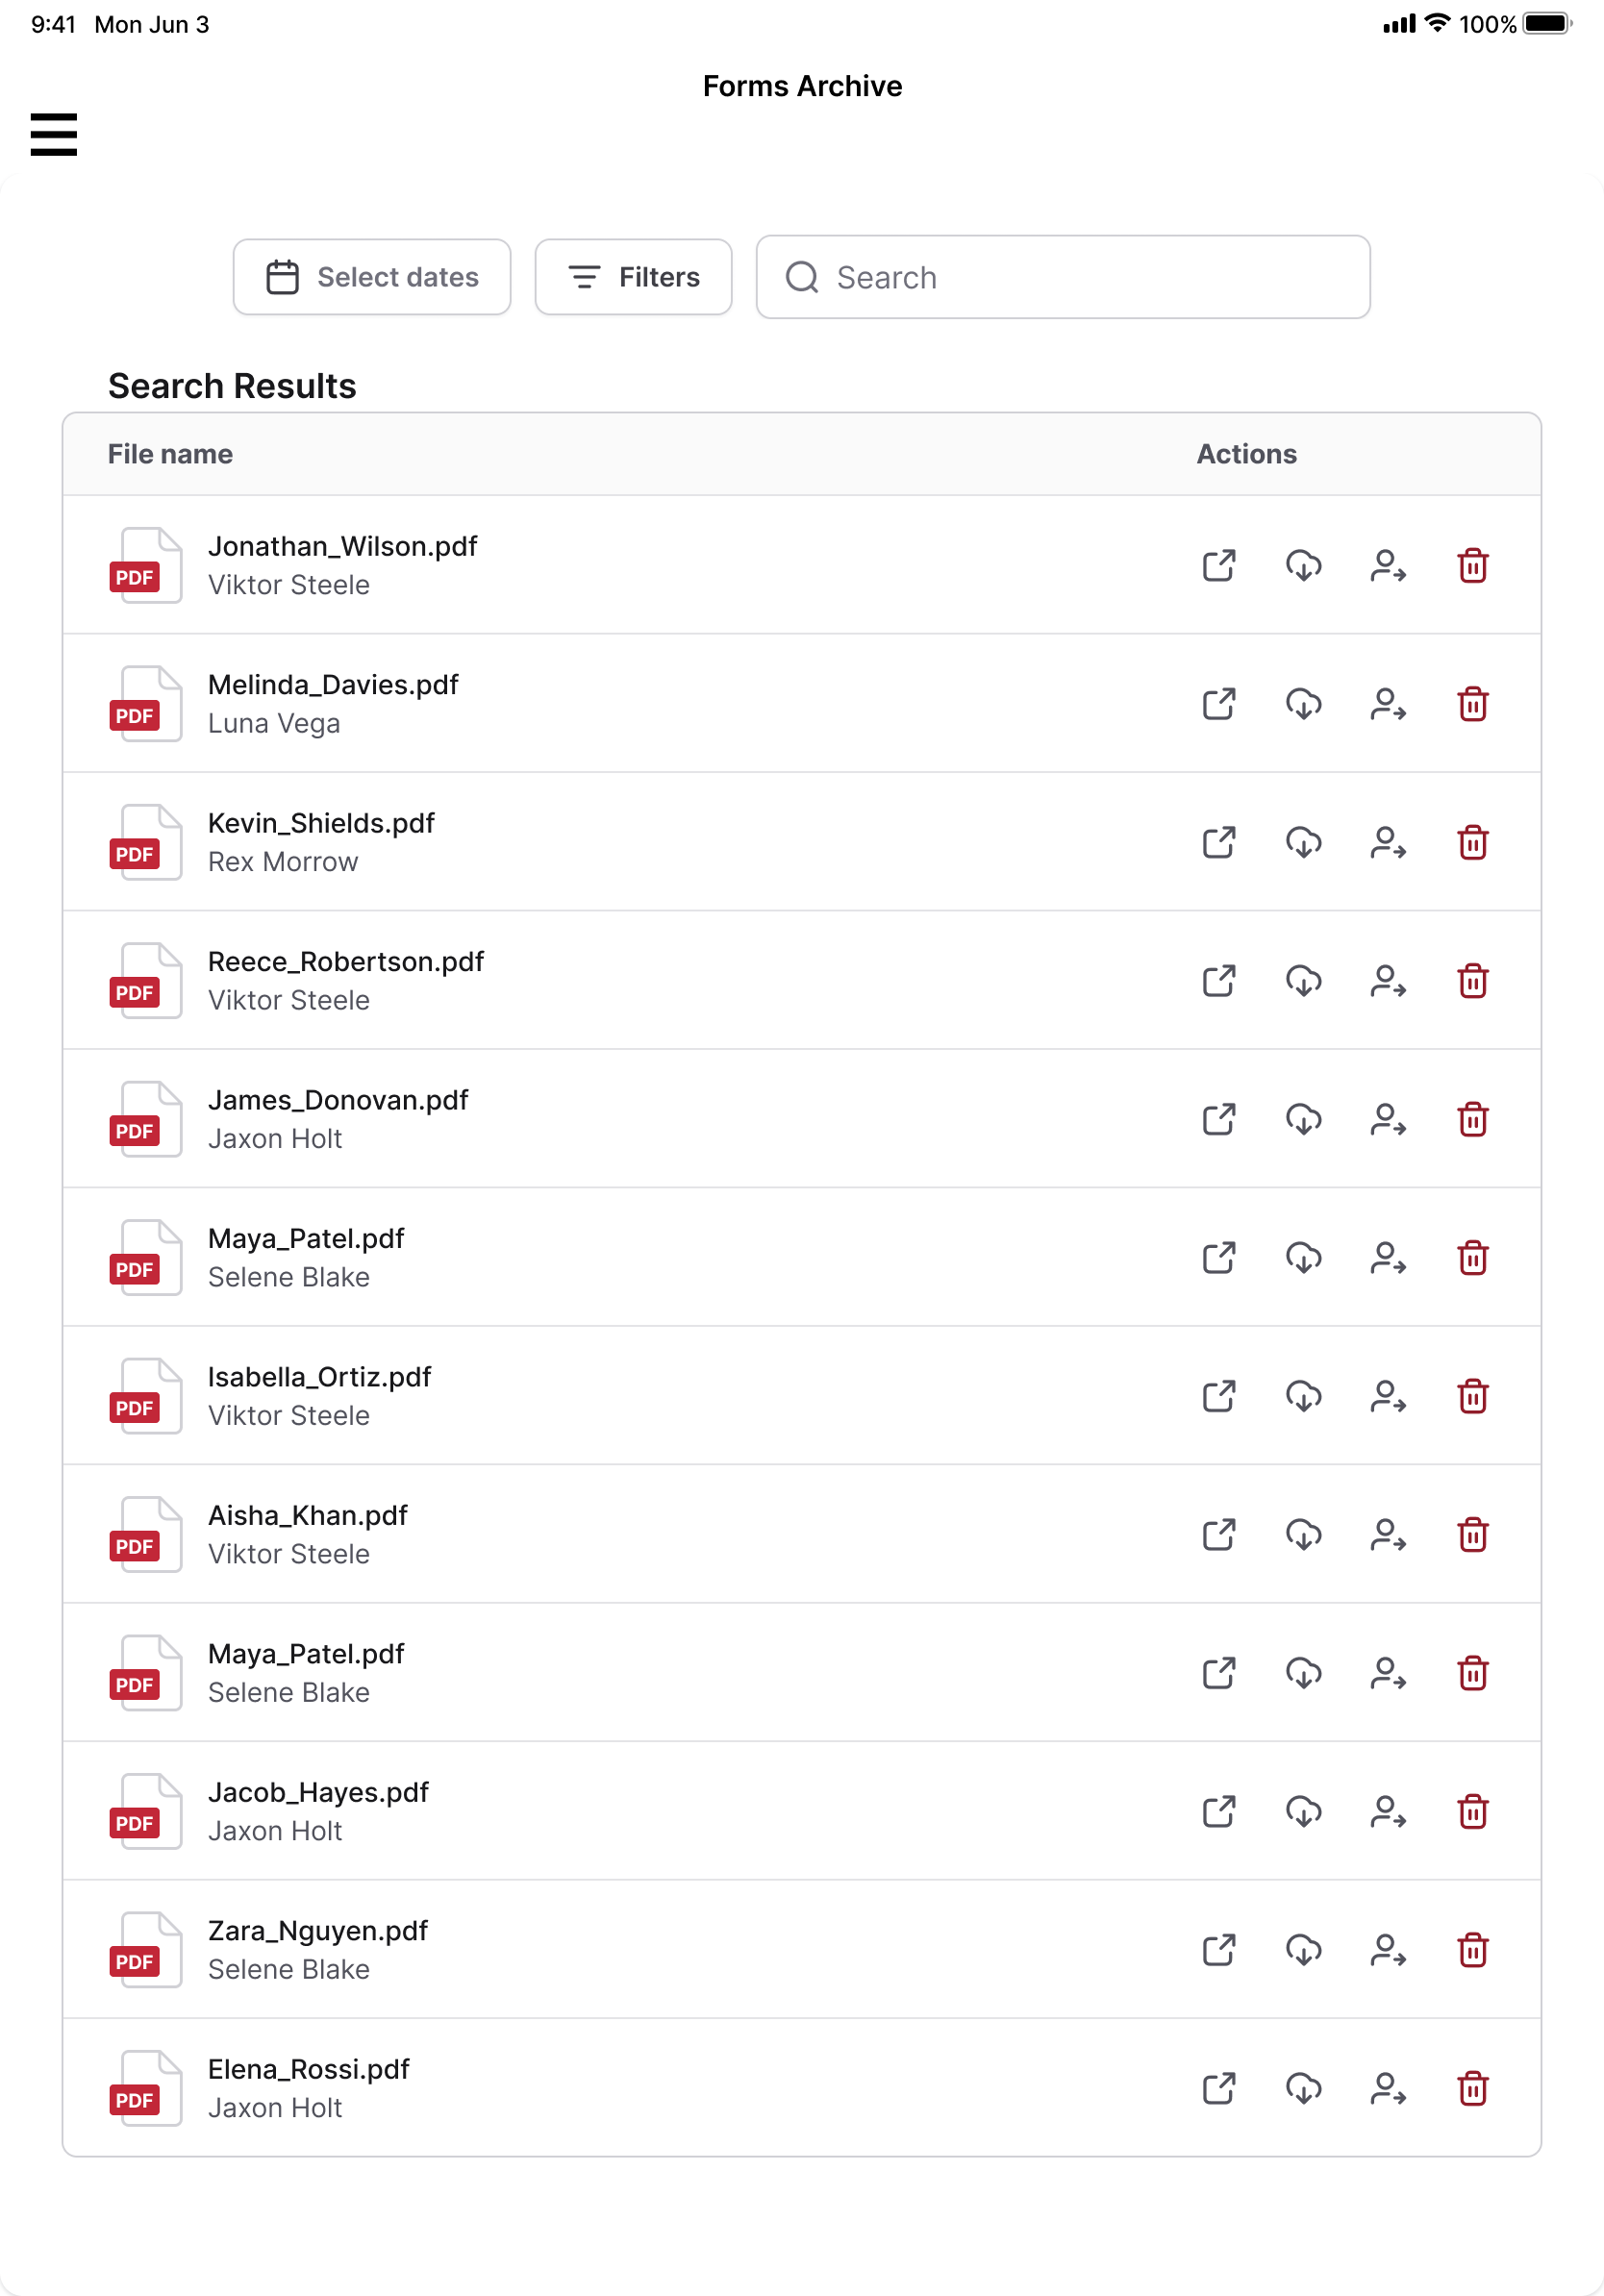The height and width of the screenshot is (2296, 1604).
Task: Select the Jacob_Hayes.pdf file name
Action: click(318, 1793)
